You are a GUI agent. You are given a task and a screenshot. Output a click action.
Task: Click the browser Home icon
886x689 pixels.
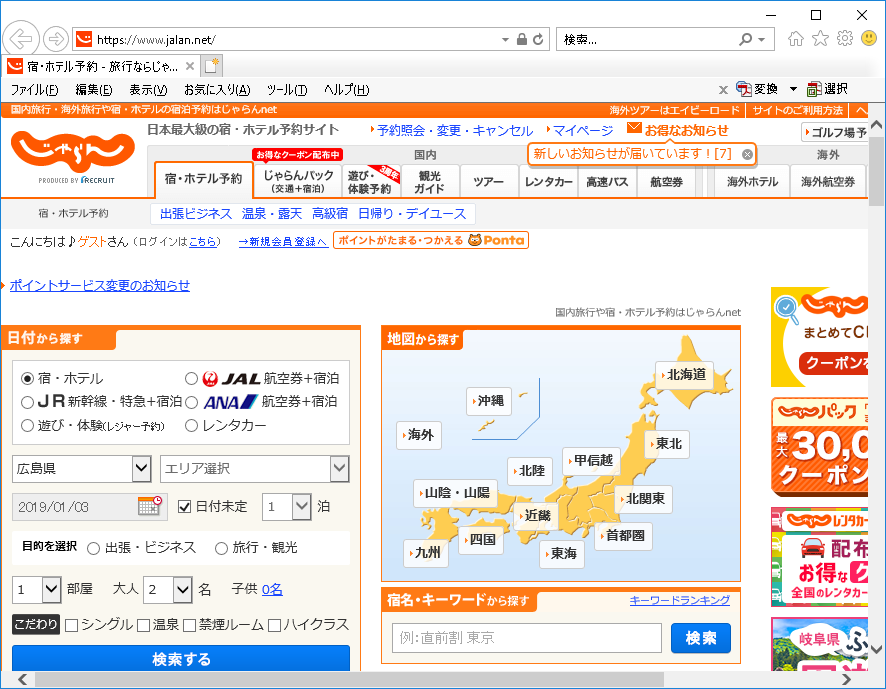click(x=794, y=38)
